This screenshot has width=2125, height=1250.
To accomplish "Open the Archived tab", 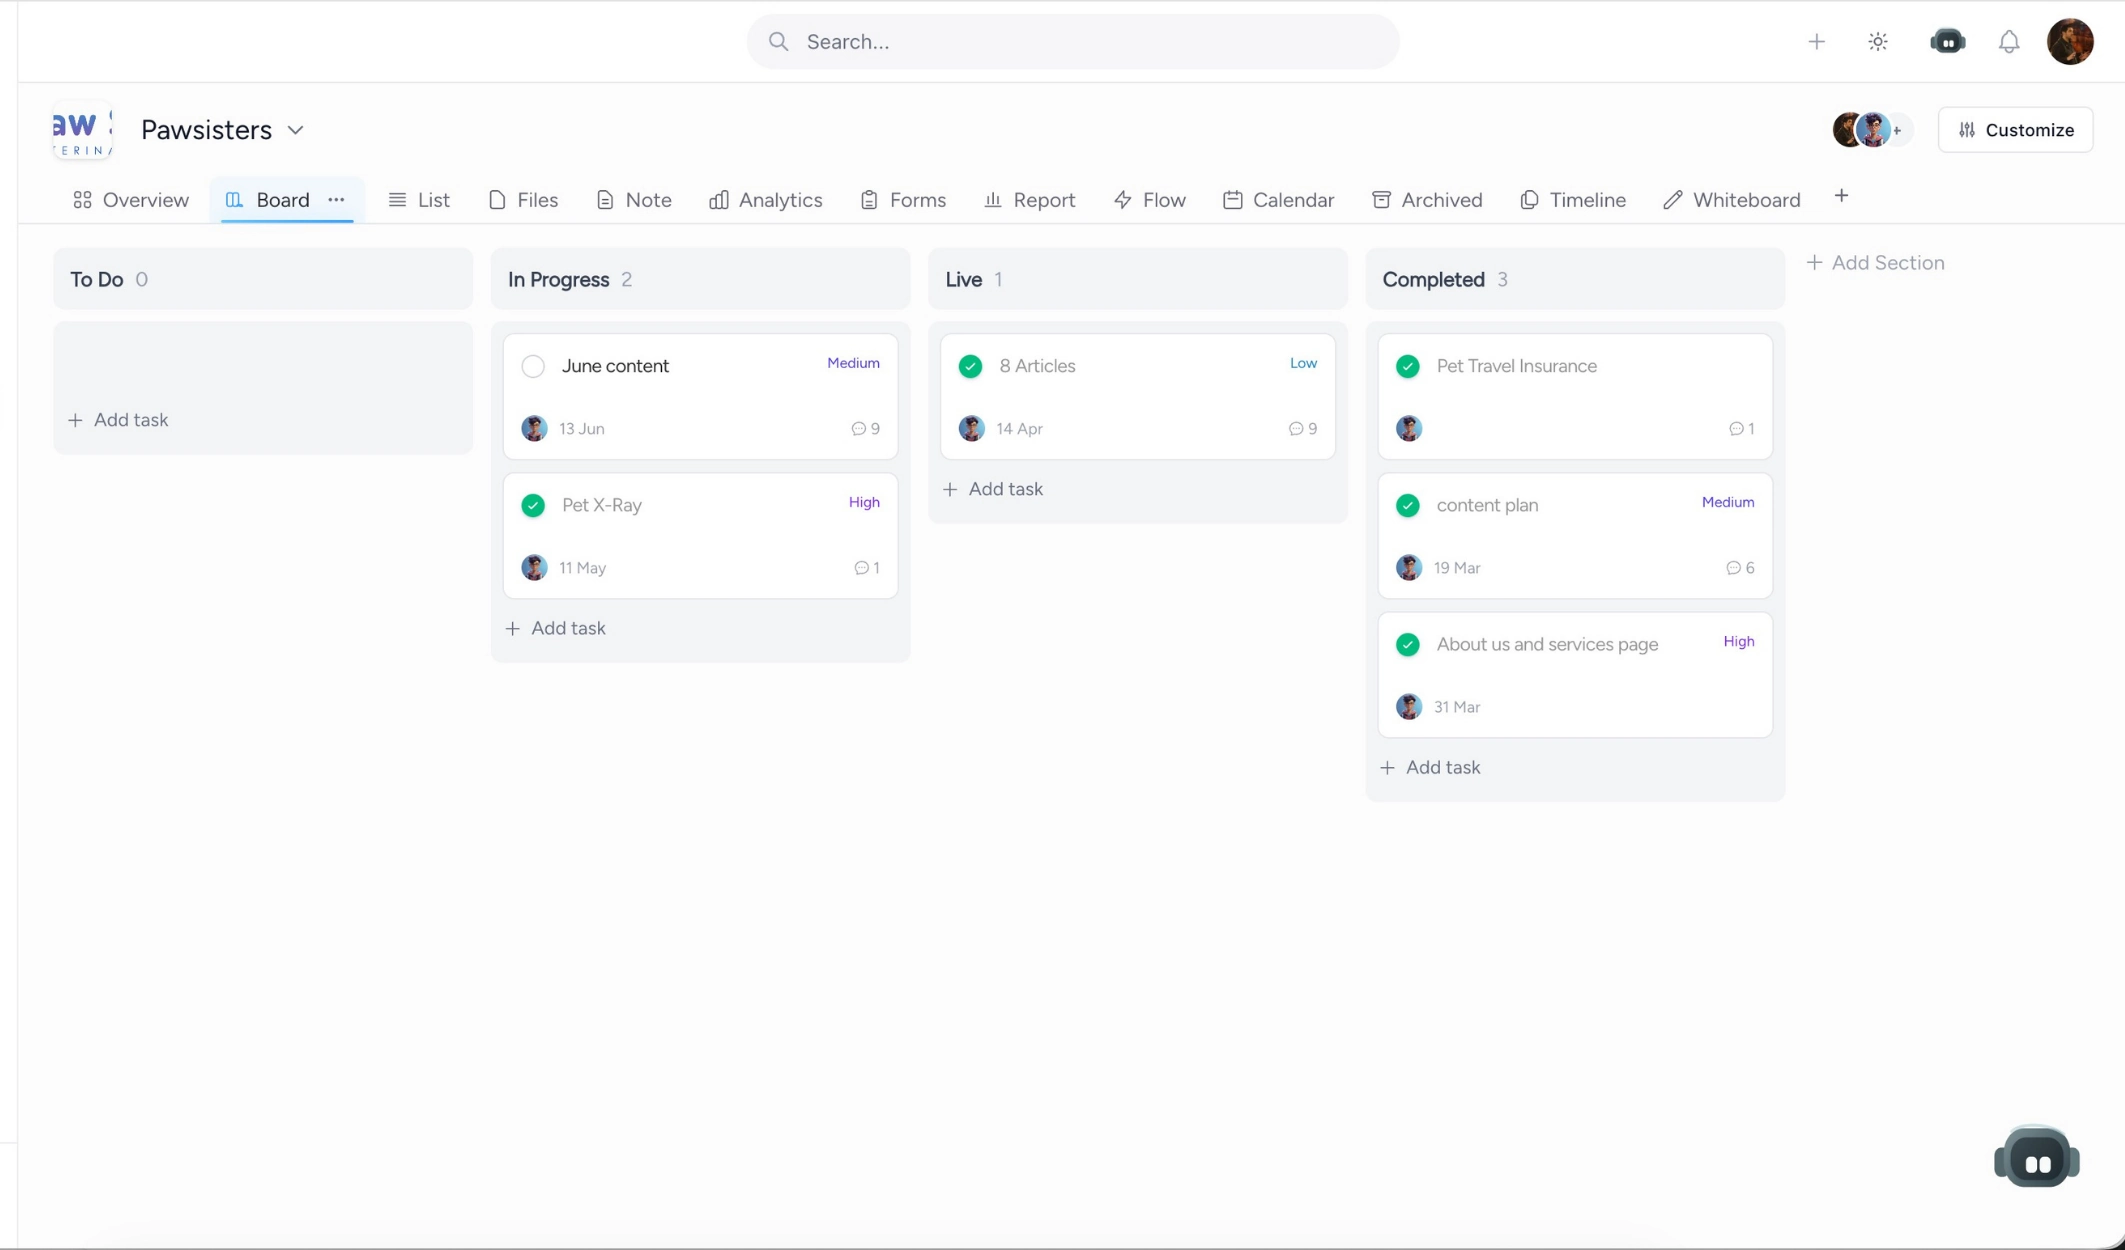I will [x=1427, y=200].
